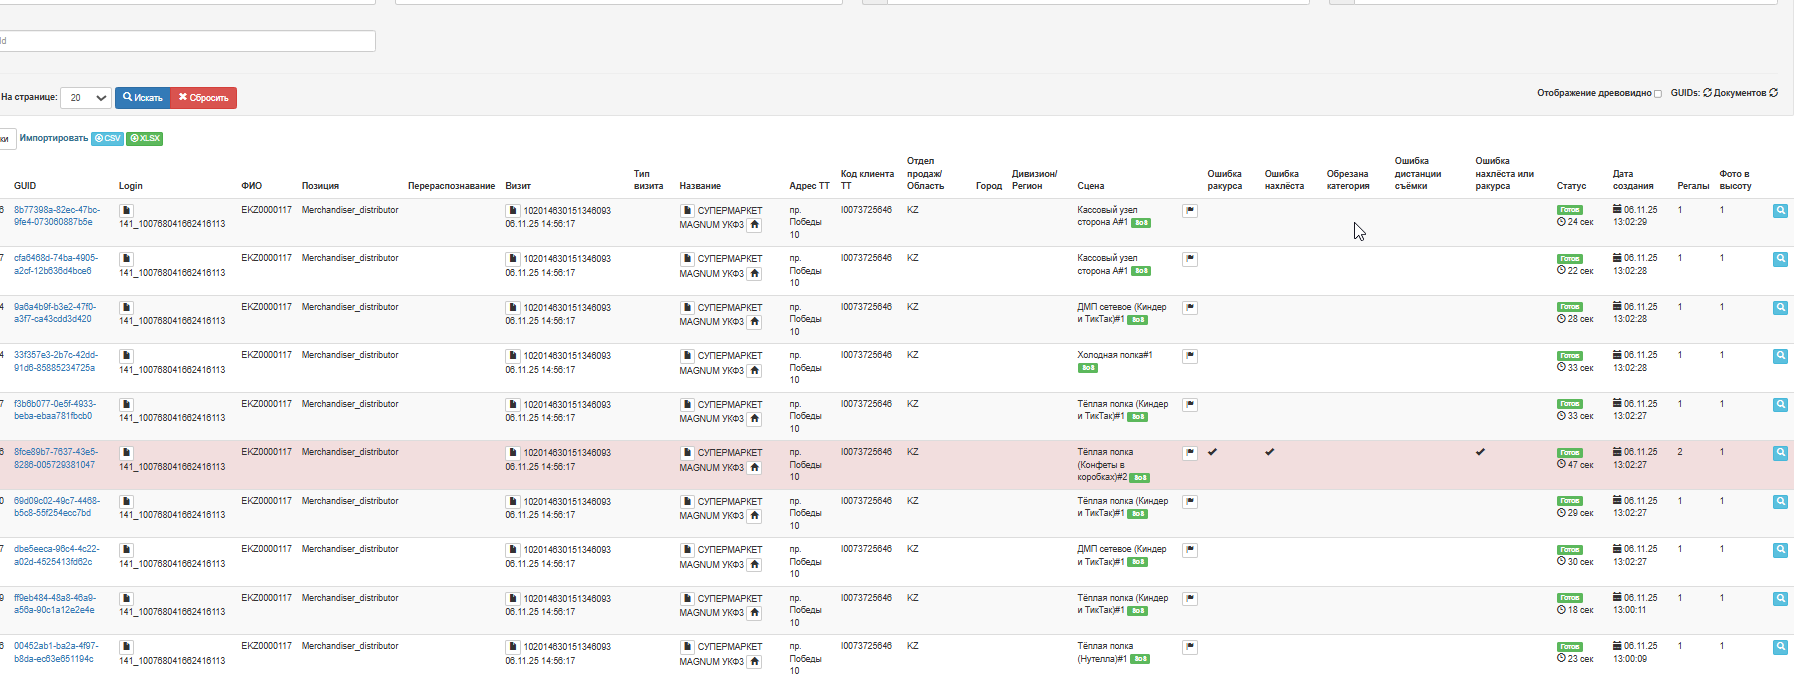The width and height of the screenshot is (1801, 680).
Task: Open the На странице per-page dropdown
Action: (x=86, y=98)
